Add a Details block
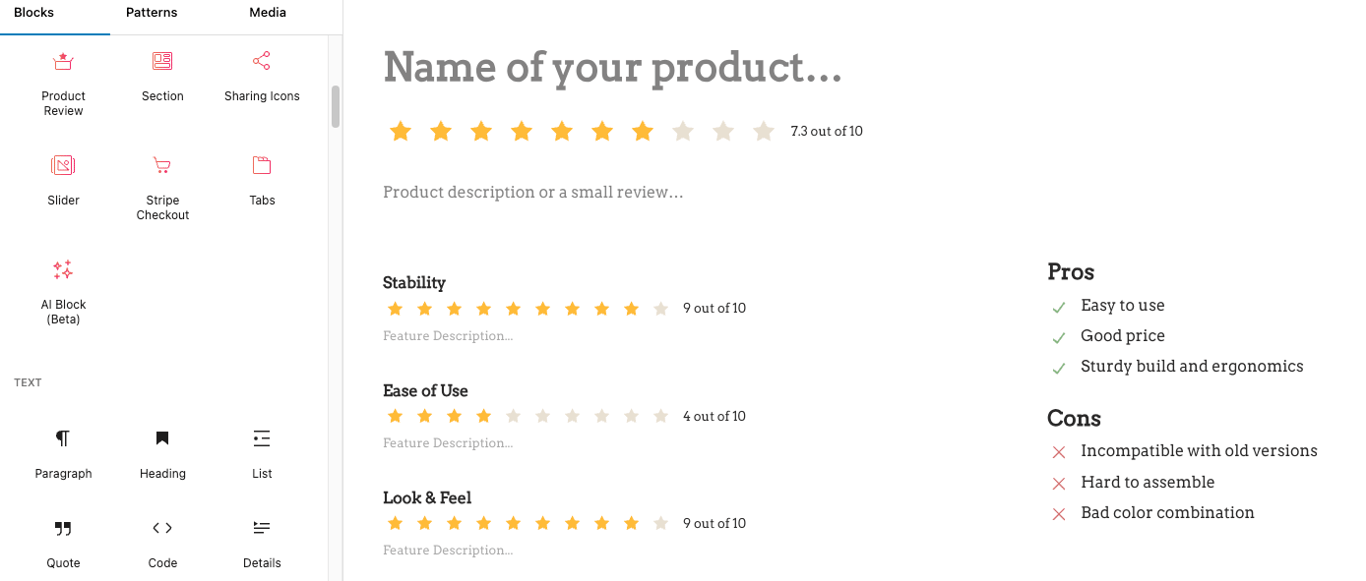Image resolution: width=1366 pixels, height=581 pixels. coord(261,540)
